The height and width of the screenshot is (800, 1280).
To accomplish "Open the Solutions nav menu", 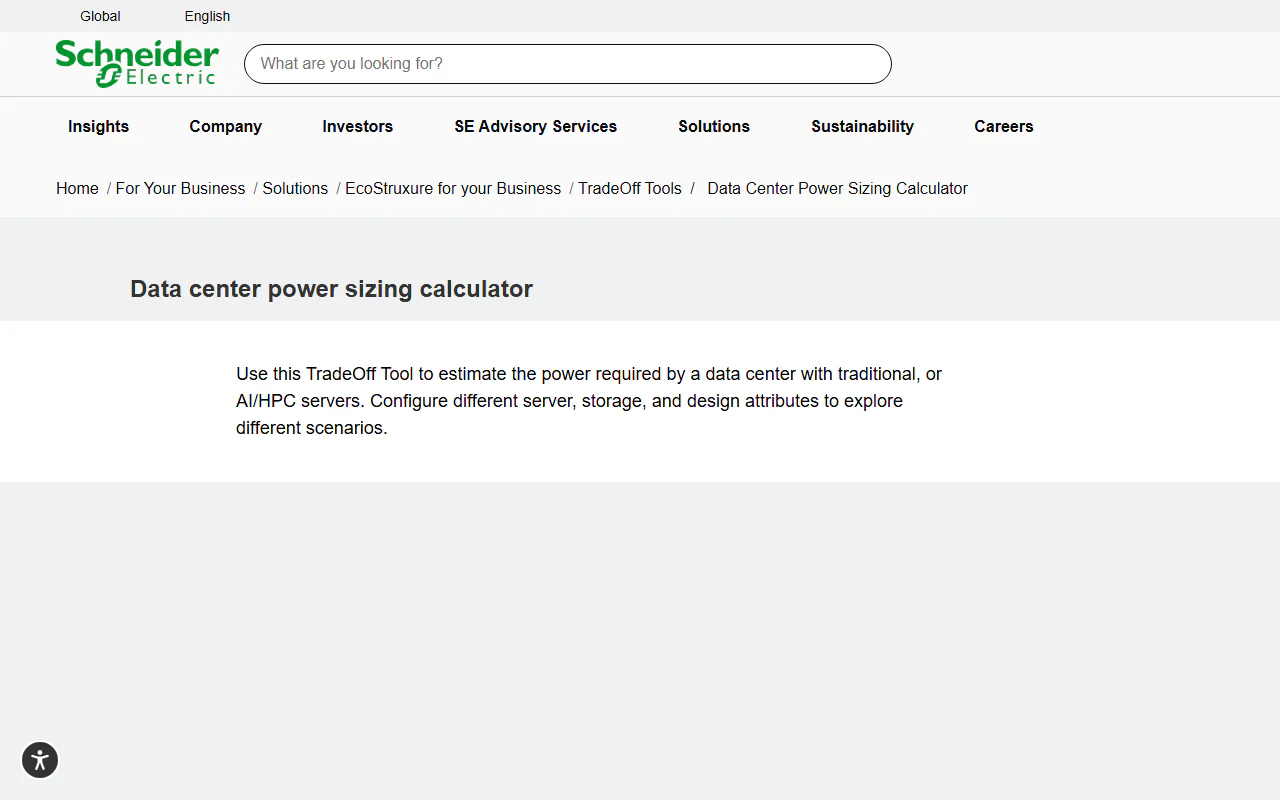I will [714, 126].
